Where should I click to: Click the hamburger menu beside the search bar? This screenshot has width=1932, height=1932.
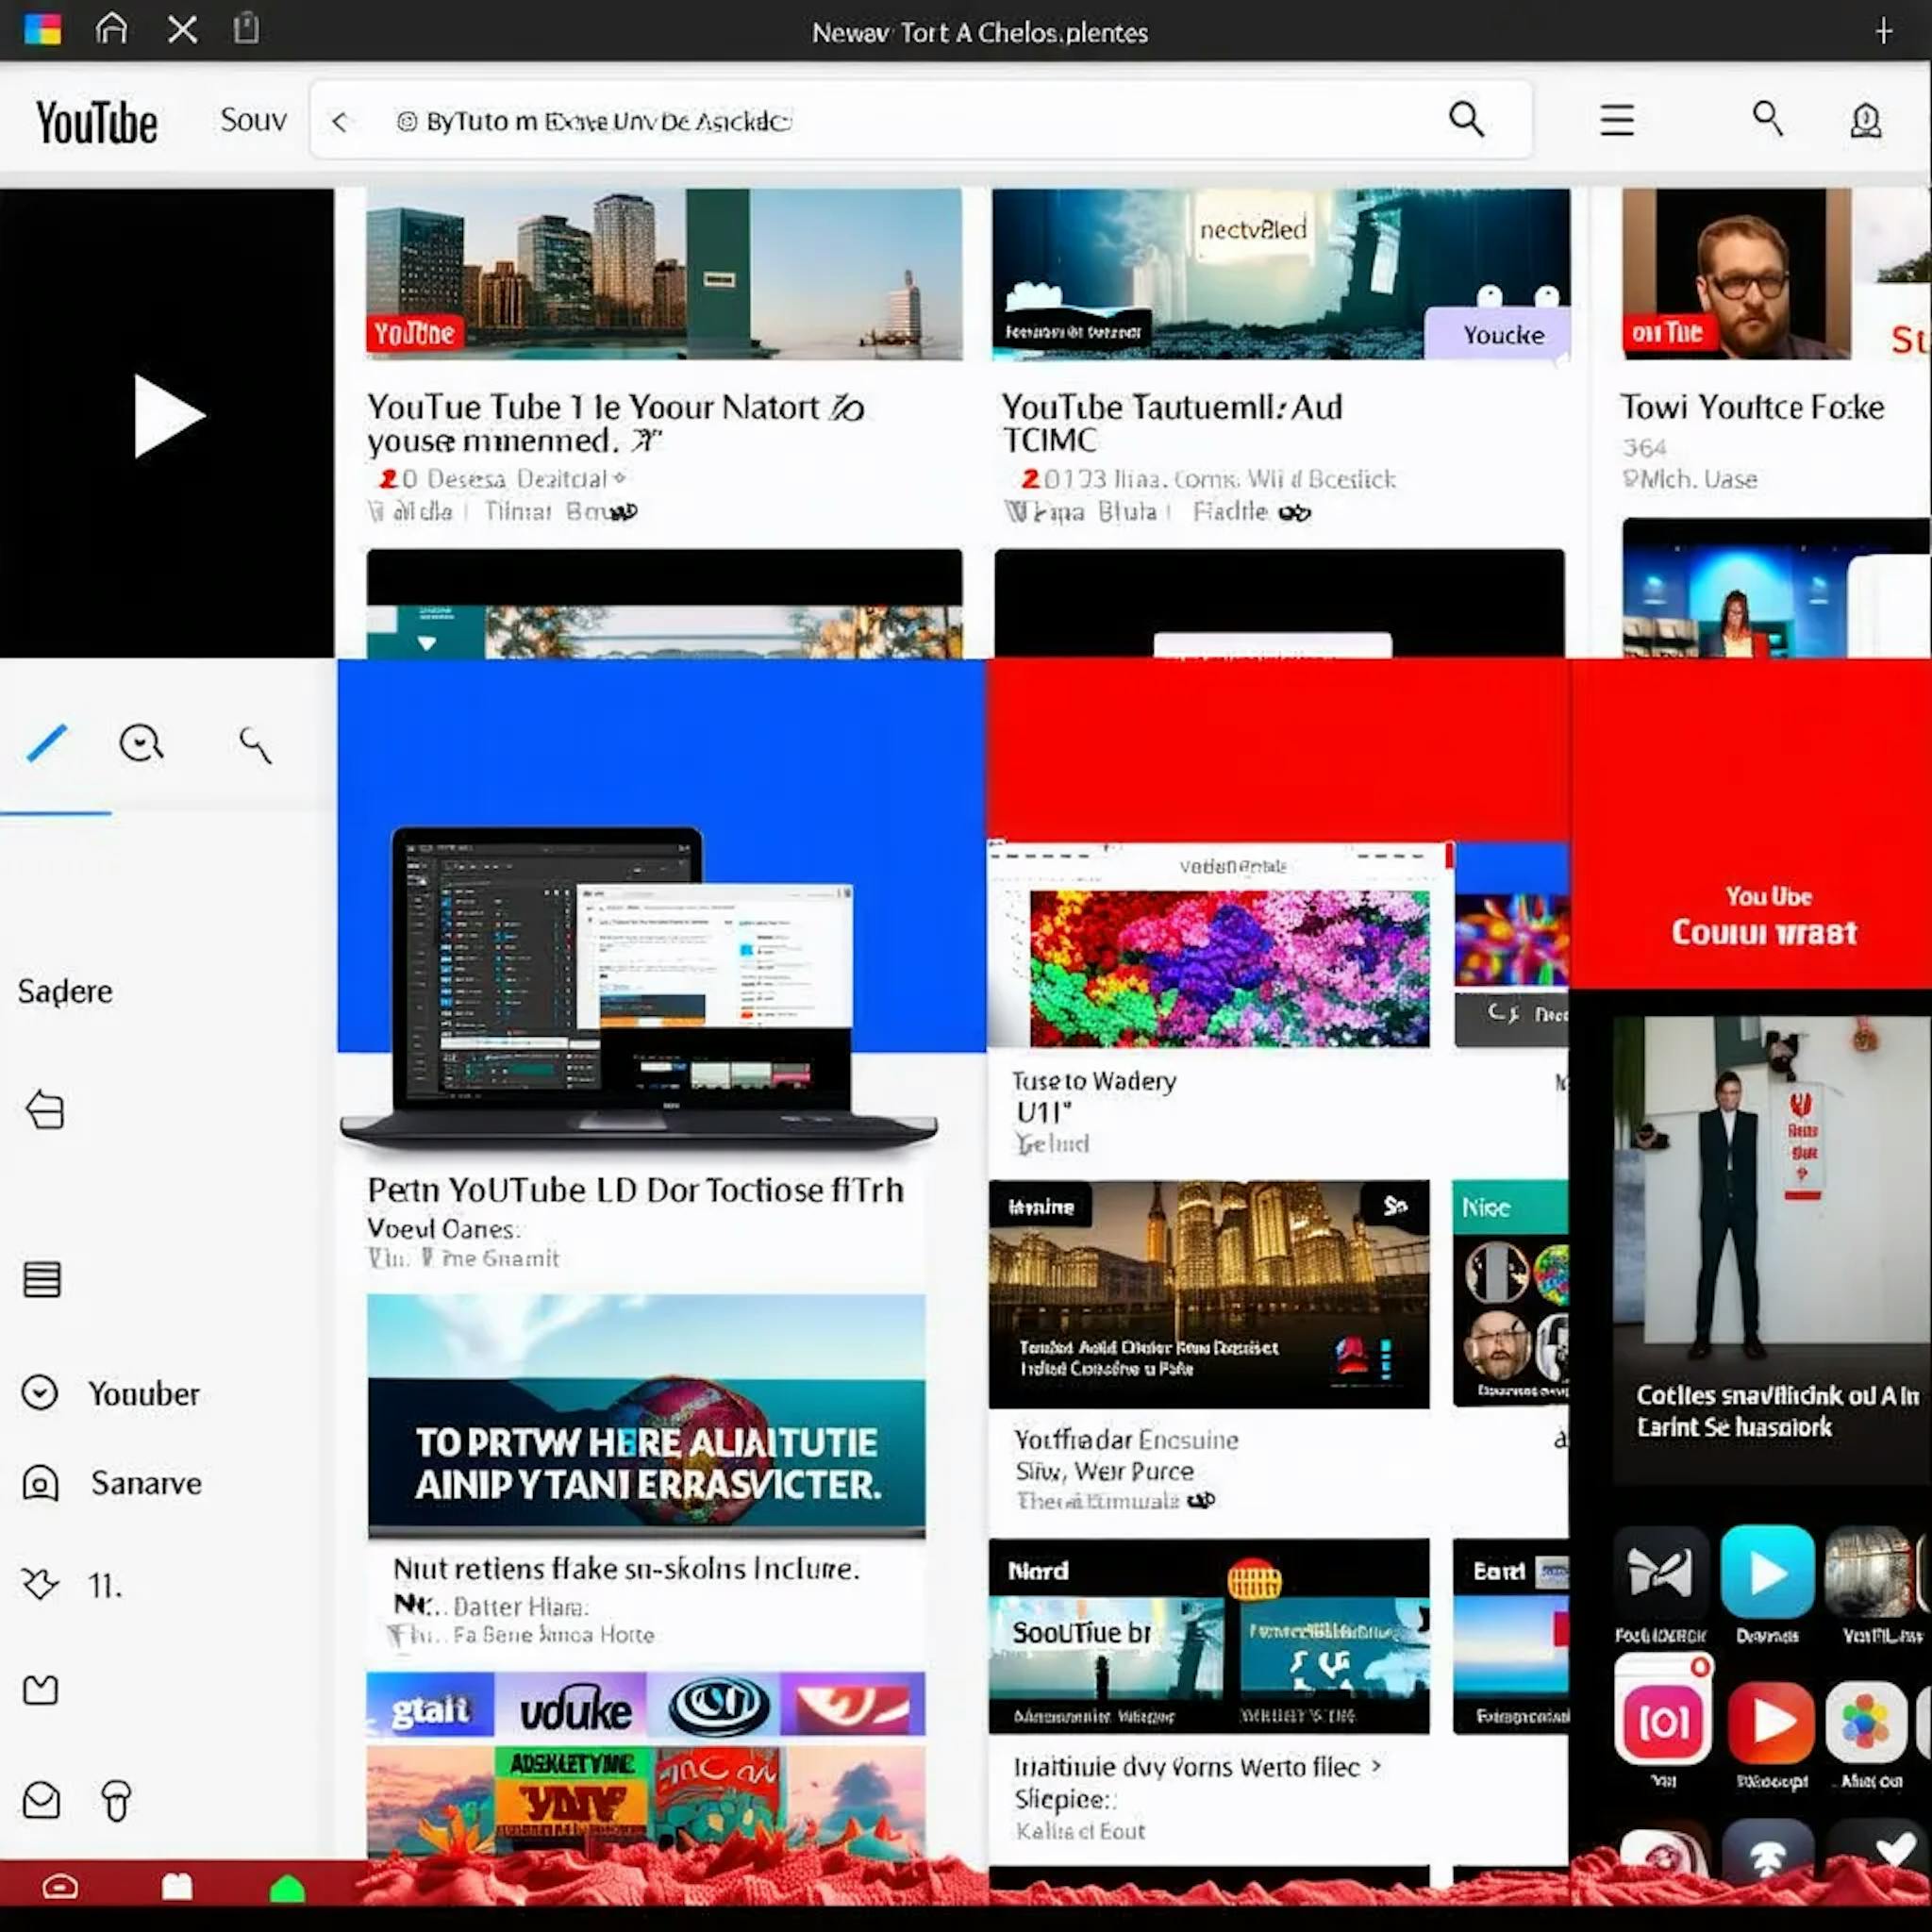pos(1617,119)
